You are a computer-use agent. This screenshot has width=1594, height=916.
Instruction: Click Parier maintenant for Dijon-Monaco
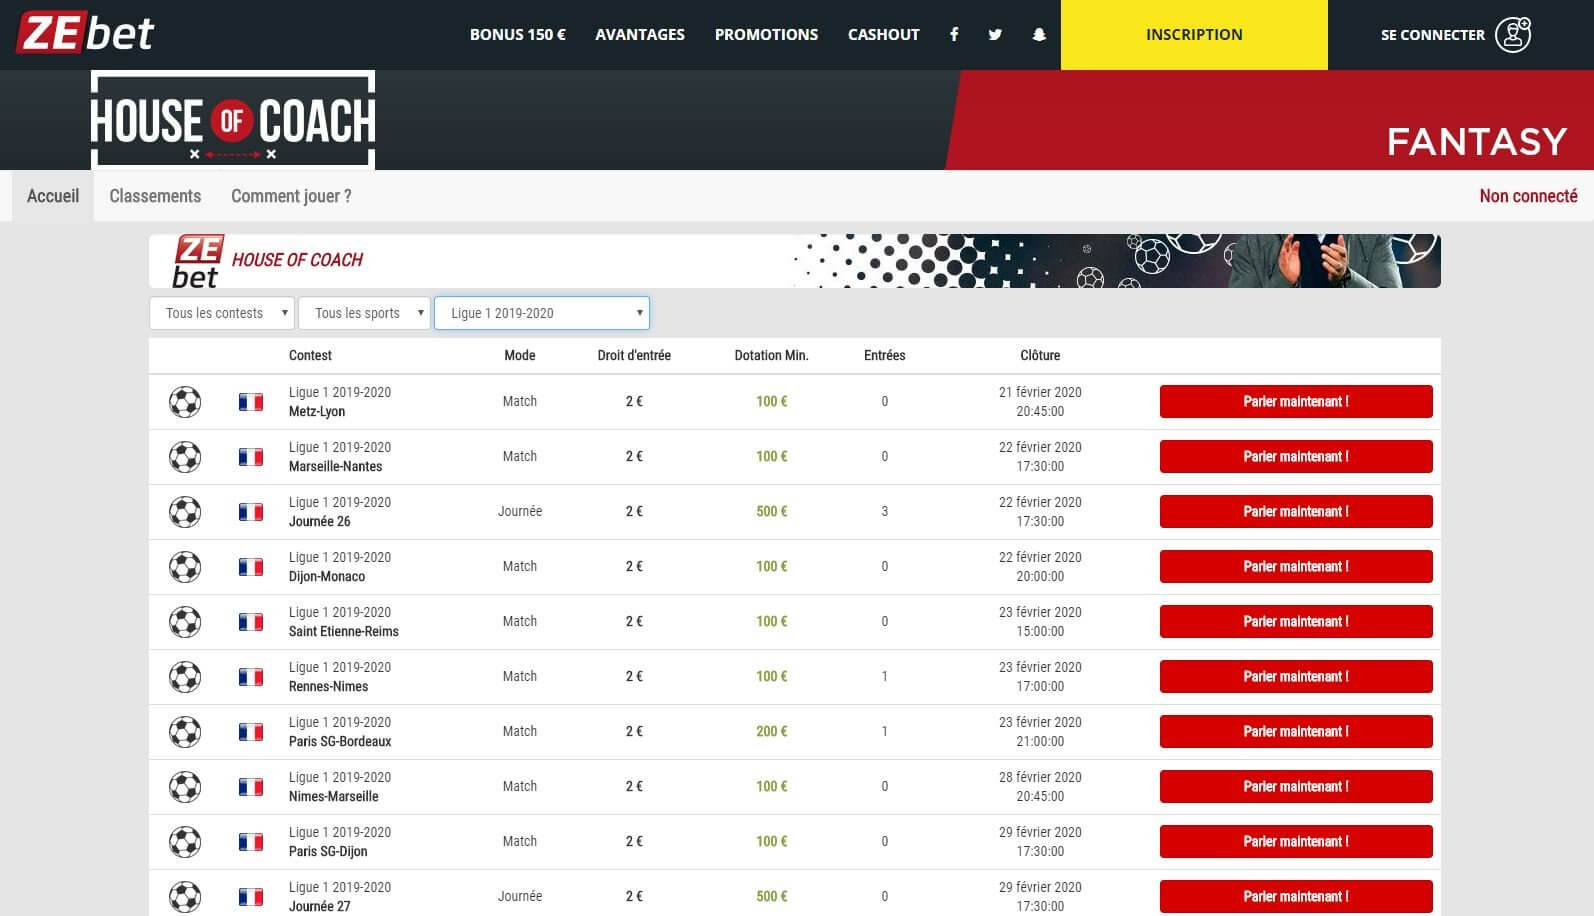[x=1296, y=566]
